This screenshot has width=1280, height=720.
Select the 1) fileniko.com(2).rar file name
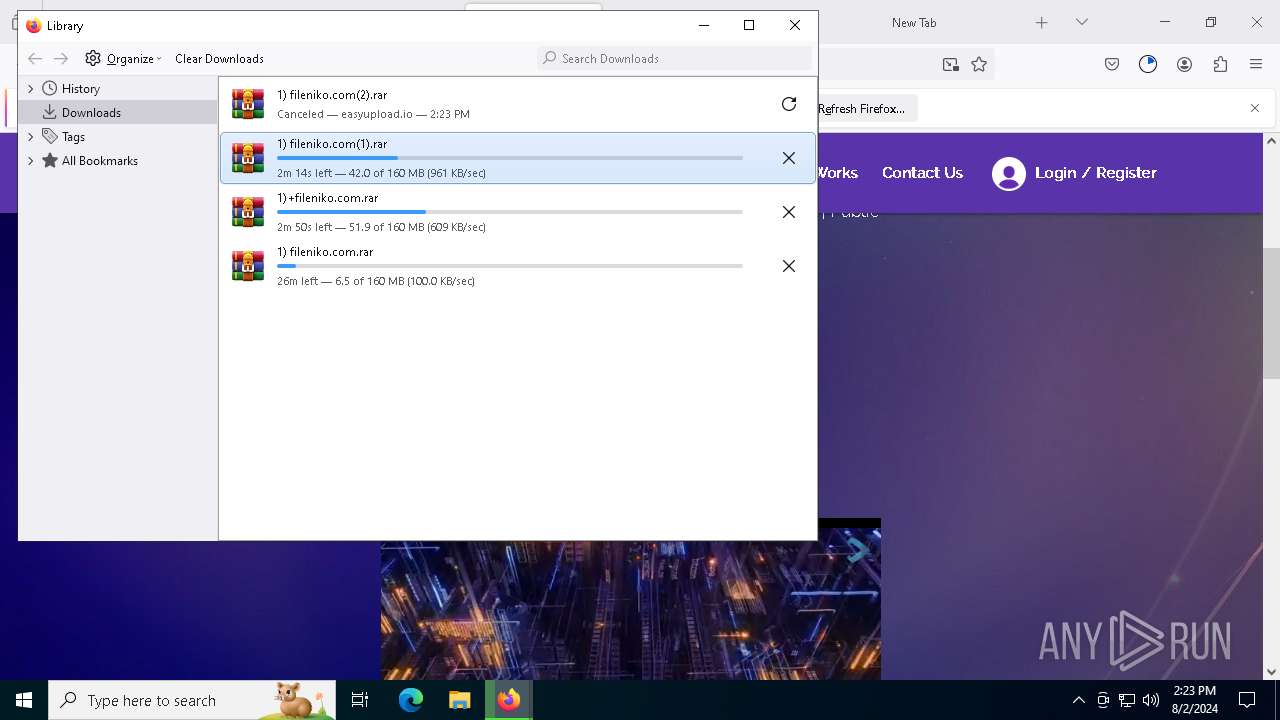point(332,95)
